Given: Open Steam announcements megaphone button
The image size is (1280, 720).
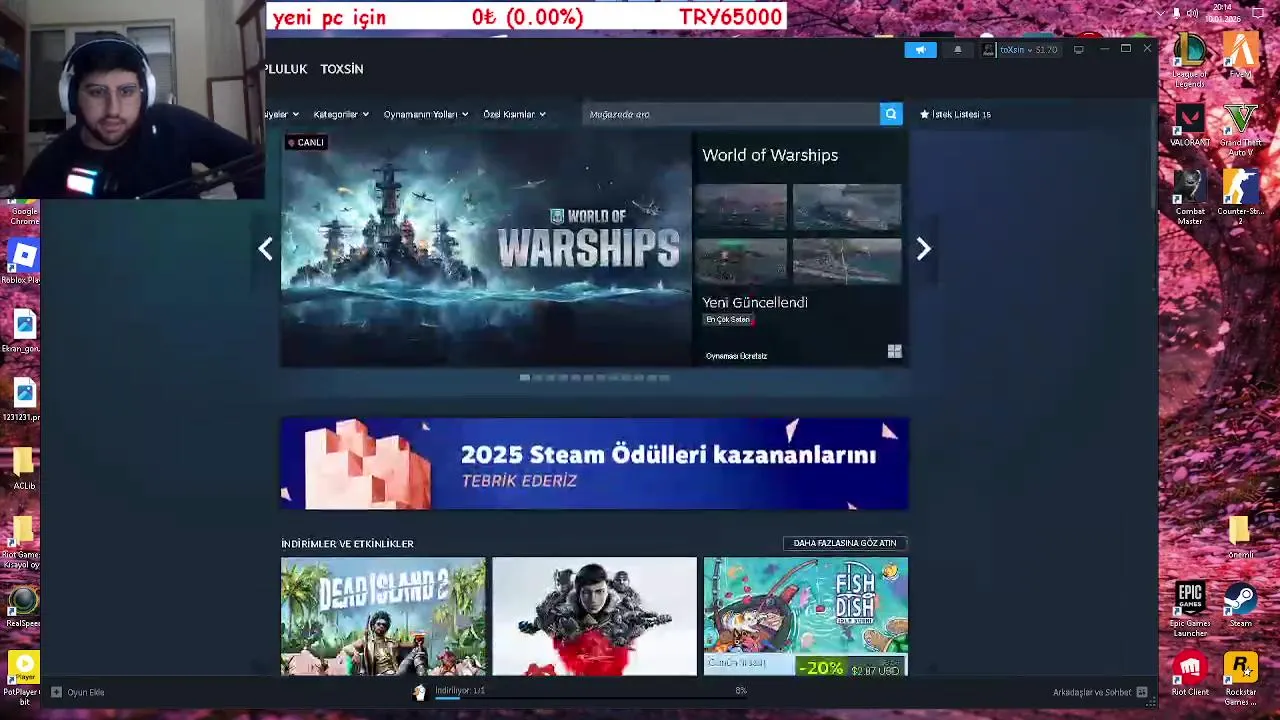Looking at the screenshot, I should point(920,50).
